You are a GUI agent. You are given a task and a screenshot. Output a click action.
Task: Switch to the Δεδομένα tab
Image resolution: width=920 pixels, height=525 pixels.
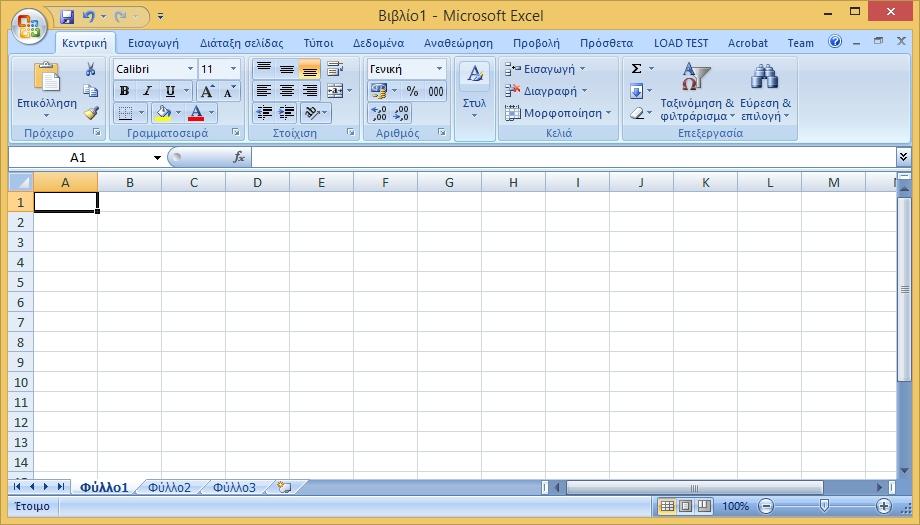(x=378, y=43)
